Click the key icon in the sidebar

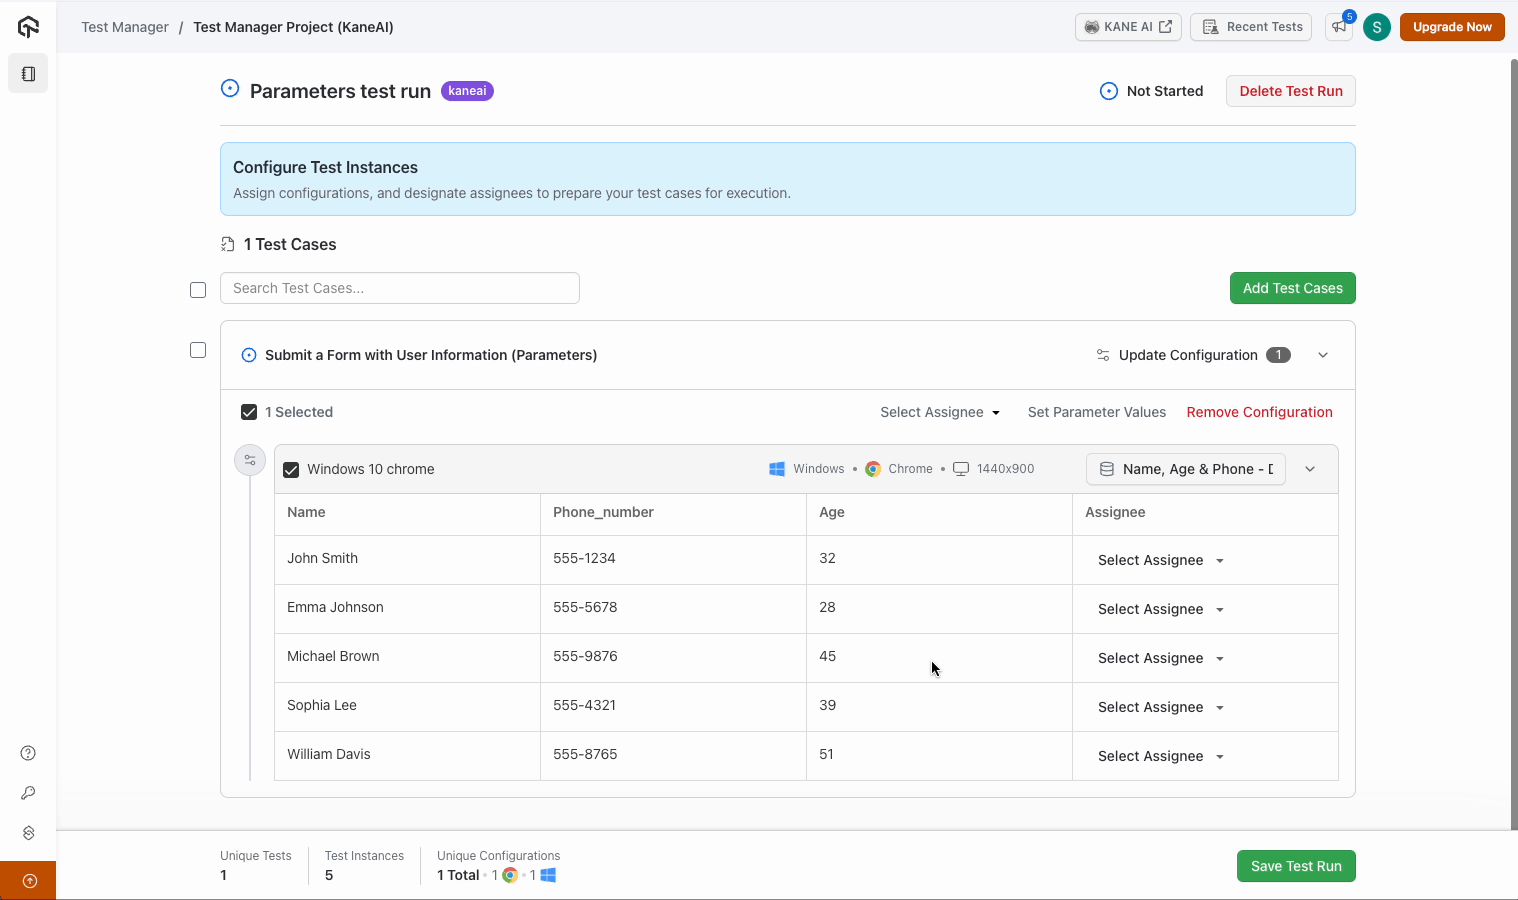(28, 793)
